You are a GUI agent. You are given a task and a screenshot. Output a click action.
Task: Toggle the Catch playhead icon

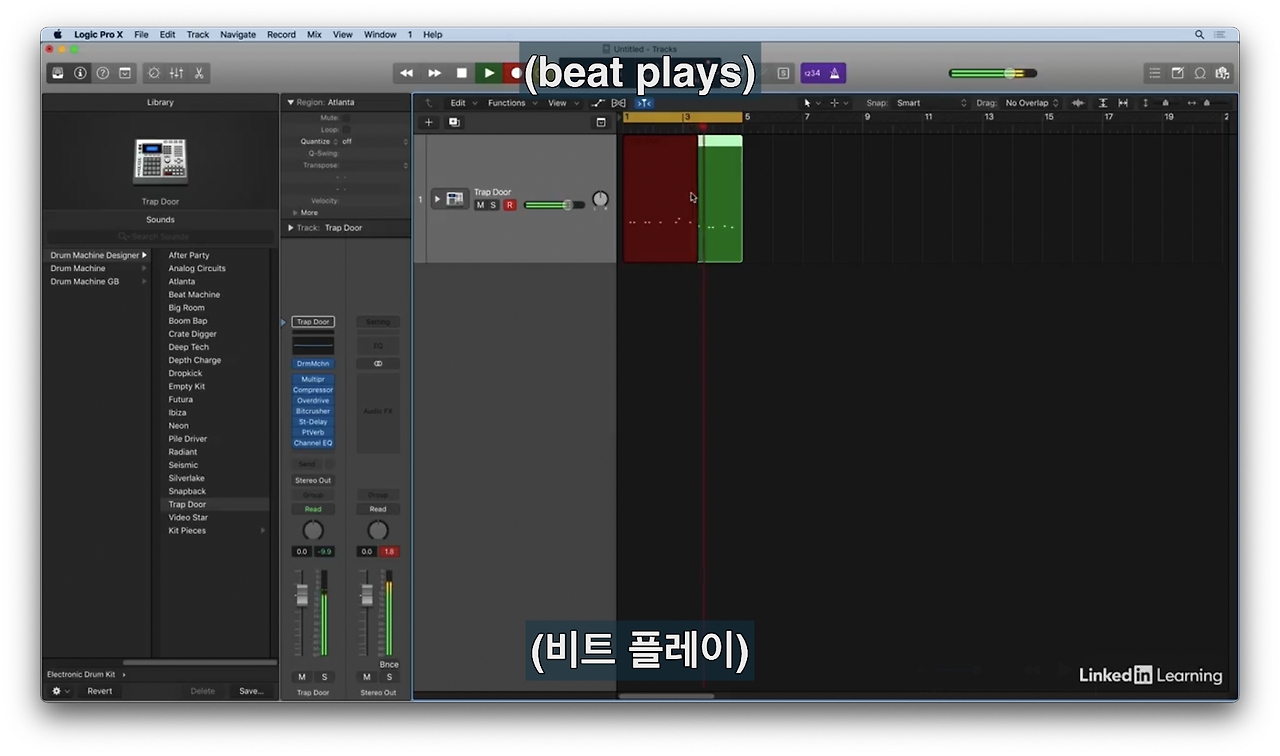(644, 103)
